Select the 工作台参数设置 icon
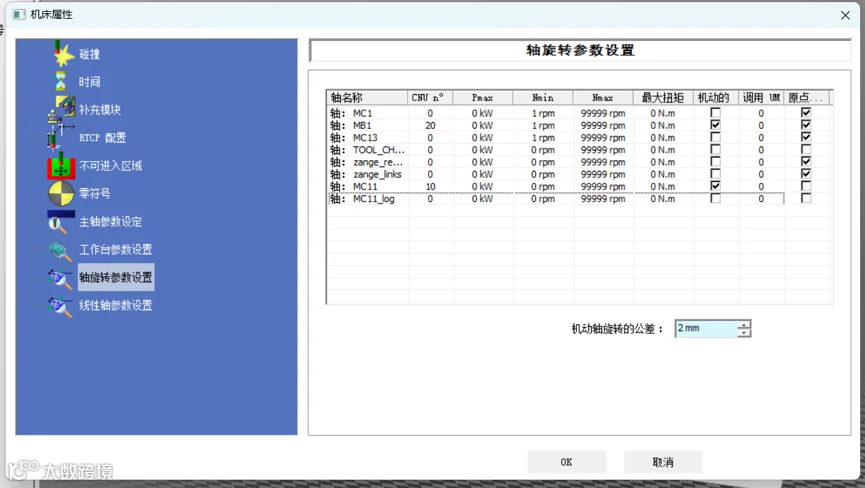Image resolution: width=865 pixels, height=488 pixels. pos(60,250)
